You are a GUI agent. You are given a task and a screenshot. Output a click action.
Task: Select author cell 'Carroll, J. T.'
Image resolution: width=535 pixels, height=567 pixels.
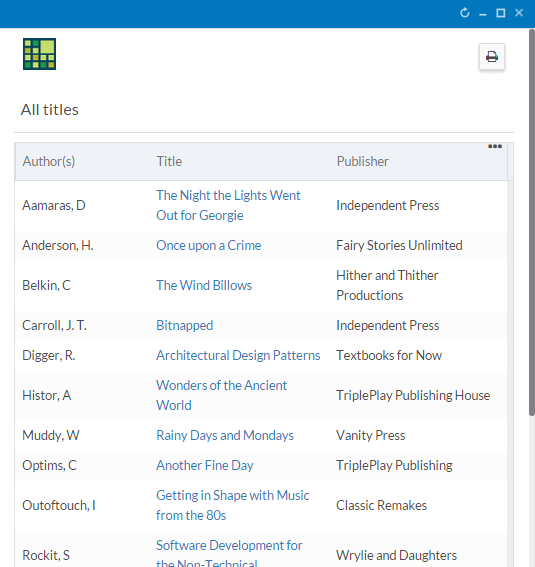pos(55,325)
